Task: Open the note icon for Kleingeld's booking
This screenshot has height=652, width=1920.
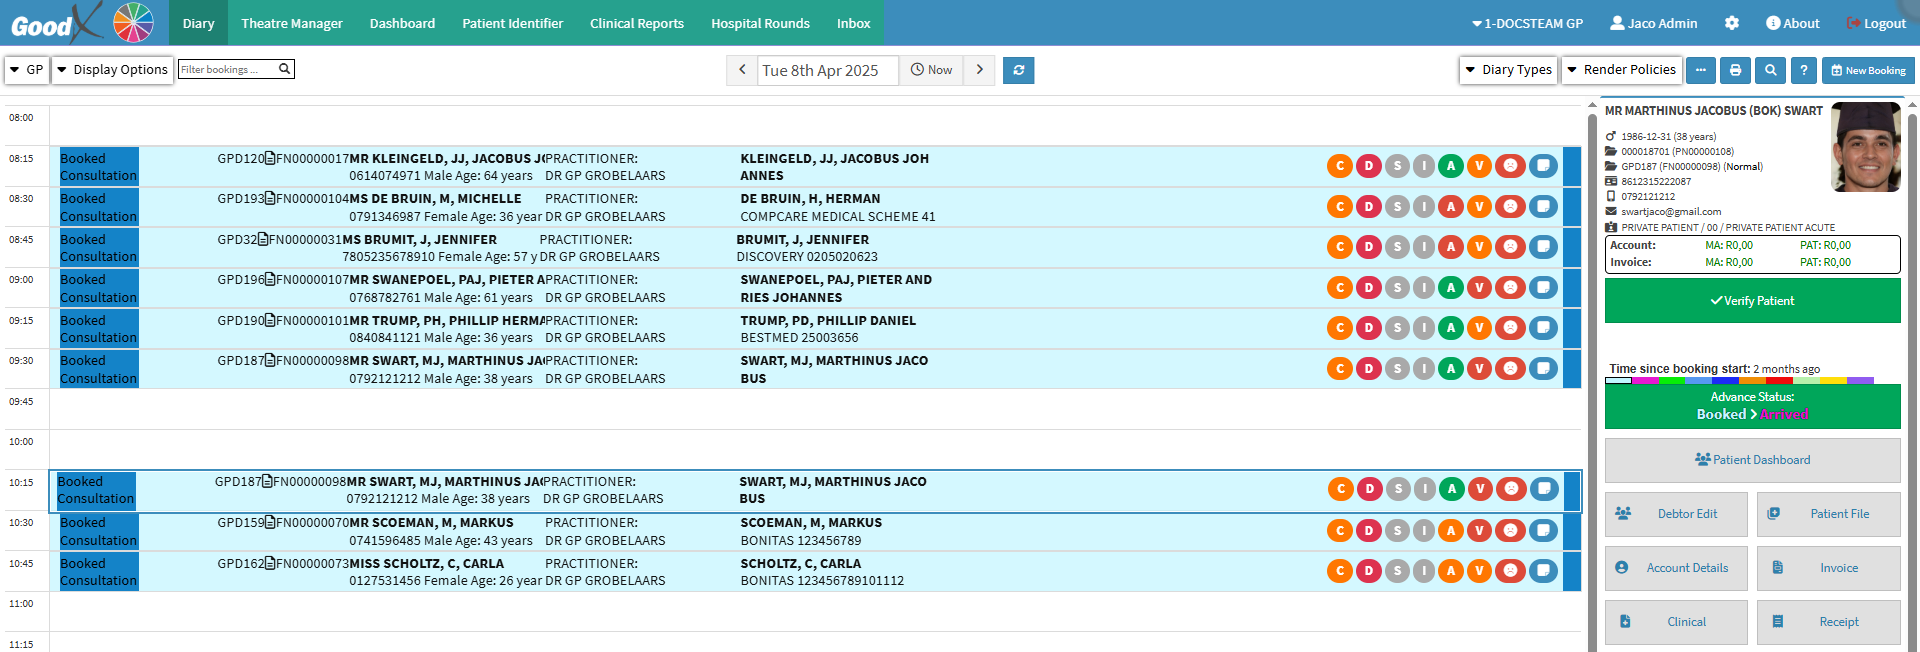Action: pos(1543,166)
